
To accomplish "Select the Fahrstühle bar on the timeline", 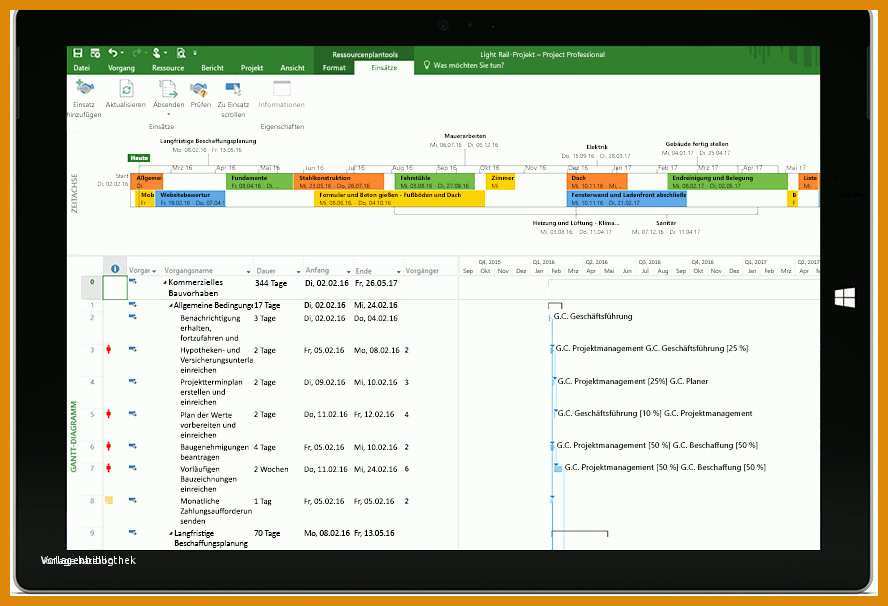I will [435, 182].
